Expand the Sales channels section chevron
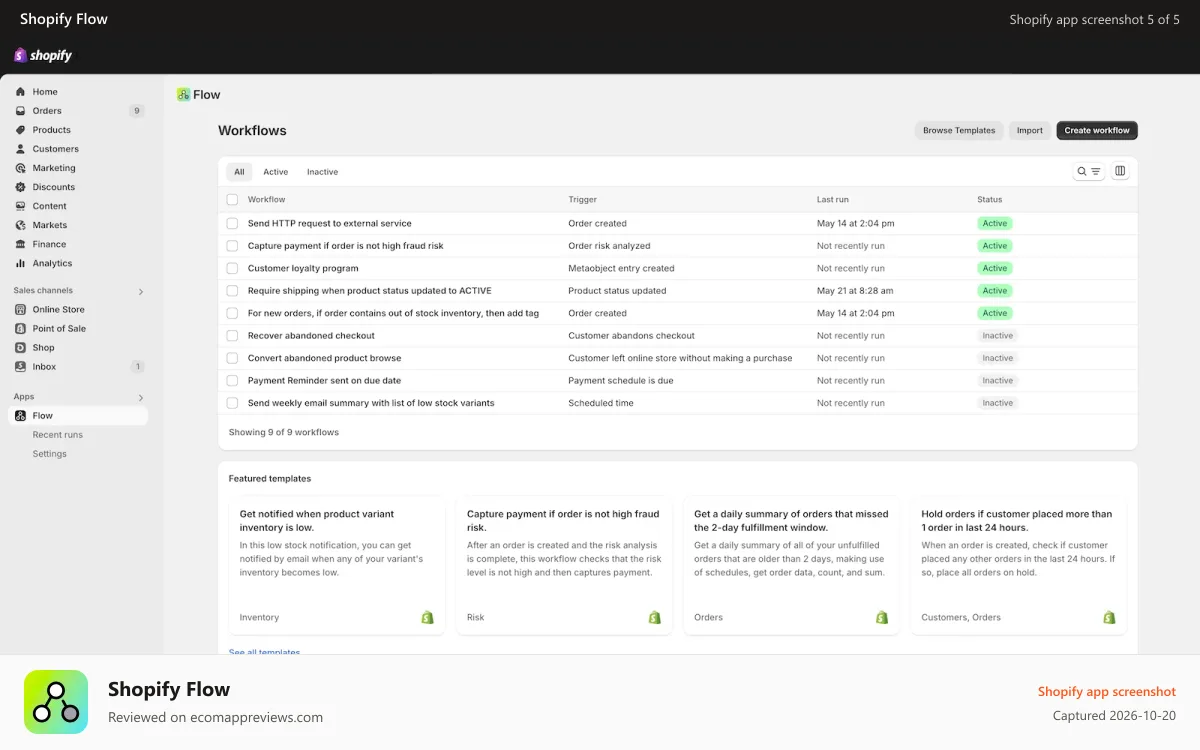The image size is (1200, 750). [x=141, y=292]
